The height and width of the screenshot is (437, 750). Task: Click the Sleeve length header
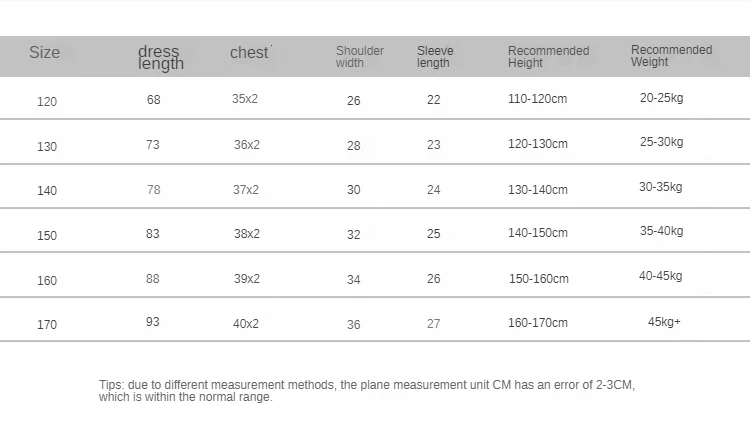[435, 57]
